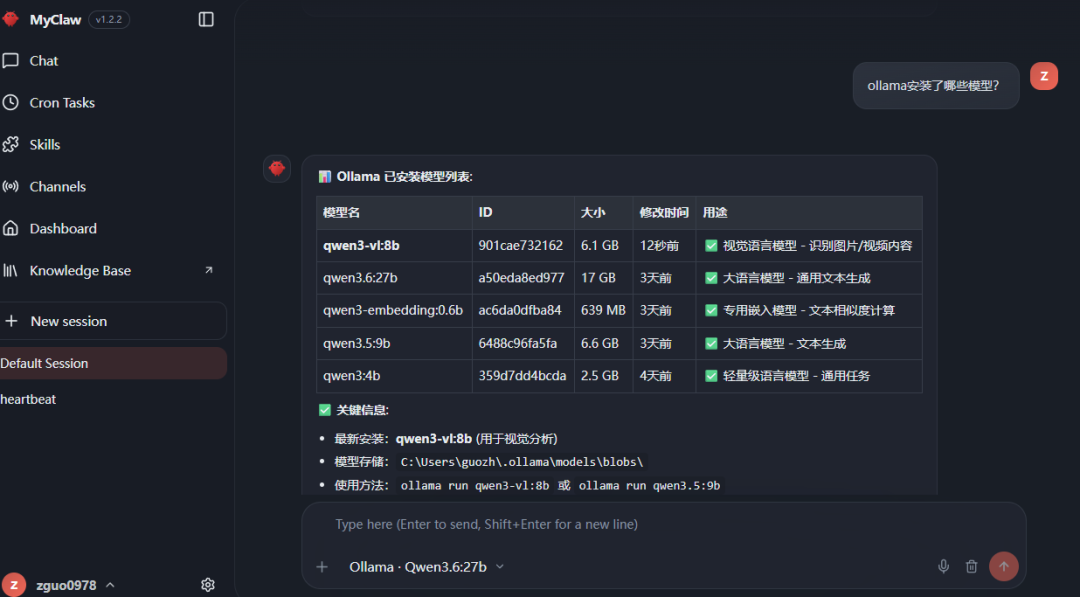Open the Ollama · Qwen3.6:27b model dropdown
The image size is (1080, 597).
pyautogui.click(x=426, y=567)
